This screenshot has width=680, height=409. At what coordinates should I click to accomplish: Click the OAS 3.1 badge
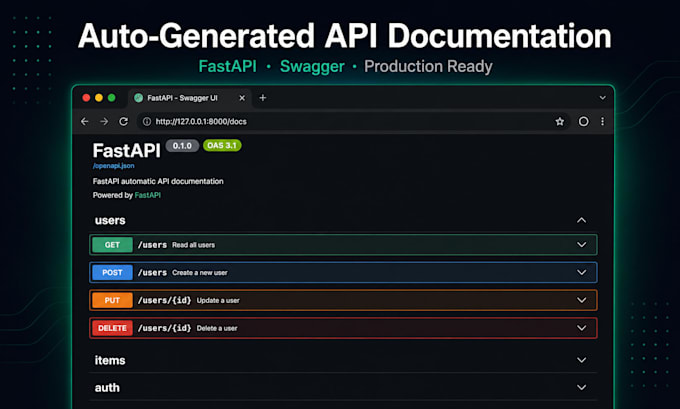[222, 145]
